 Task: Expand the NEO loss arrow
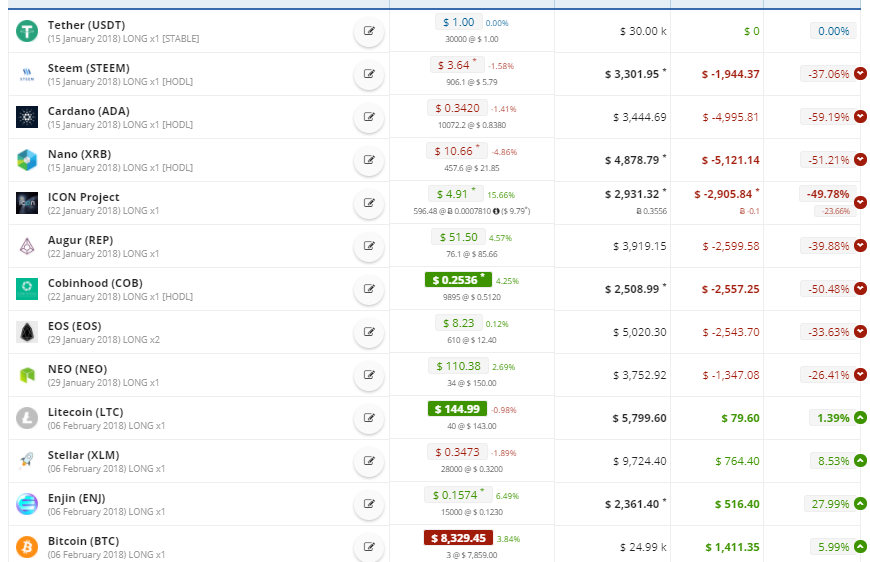[860, 374]
